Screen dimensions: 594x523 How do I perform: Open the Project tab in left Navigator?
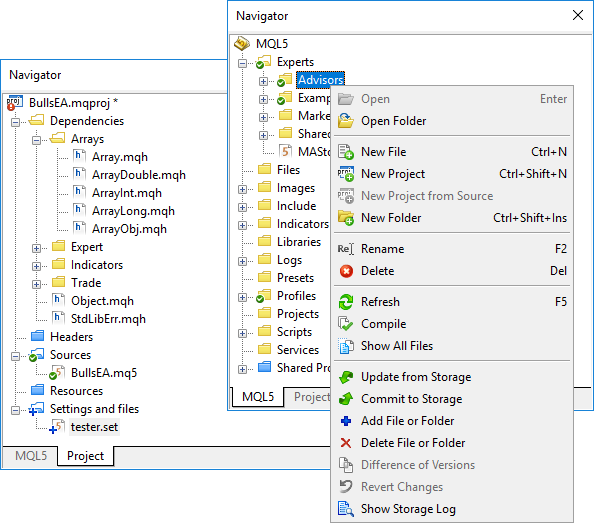pos(85,456)
